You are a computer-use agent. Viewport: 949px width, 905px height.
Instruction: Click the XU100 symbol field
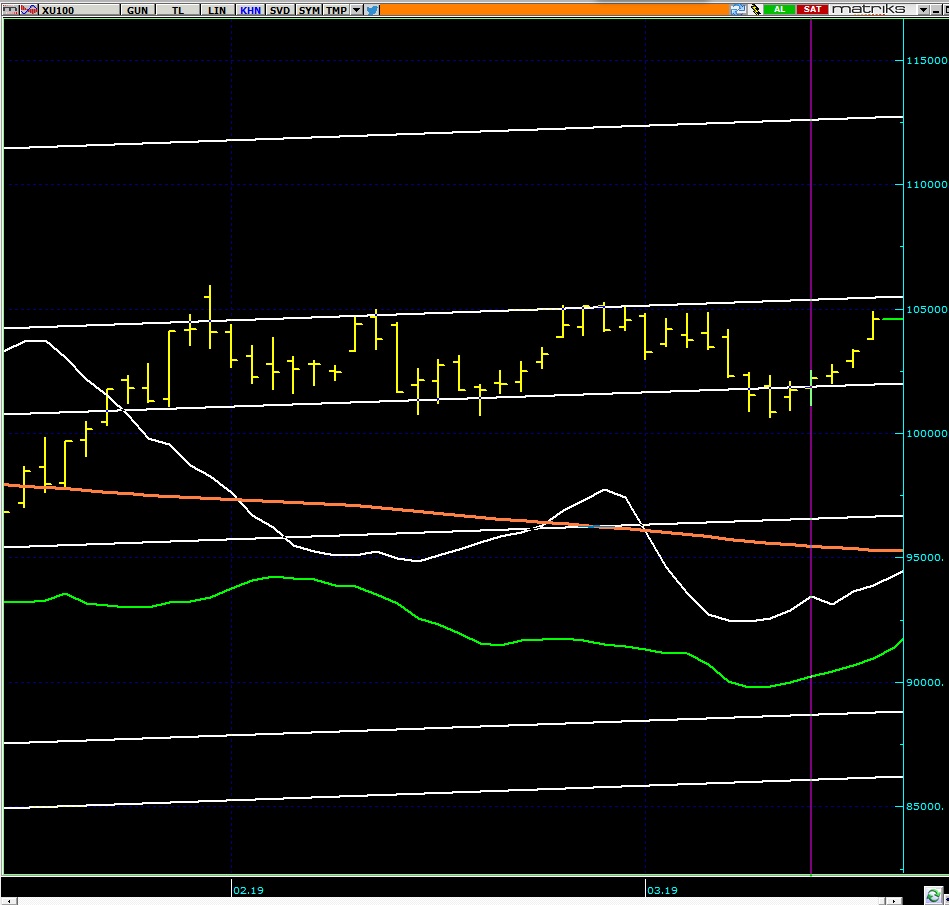79,10
